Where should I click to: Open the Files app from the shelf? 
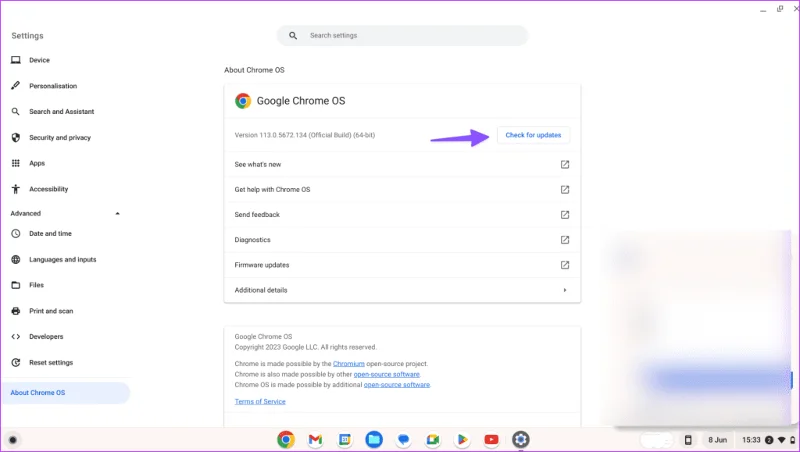click(374, 439)
